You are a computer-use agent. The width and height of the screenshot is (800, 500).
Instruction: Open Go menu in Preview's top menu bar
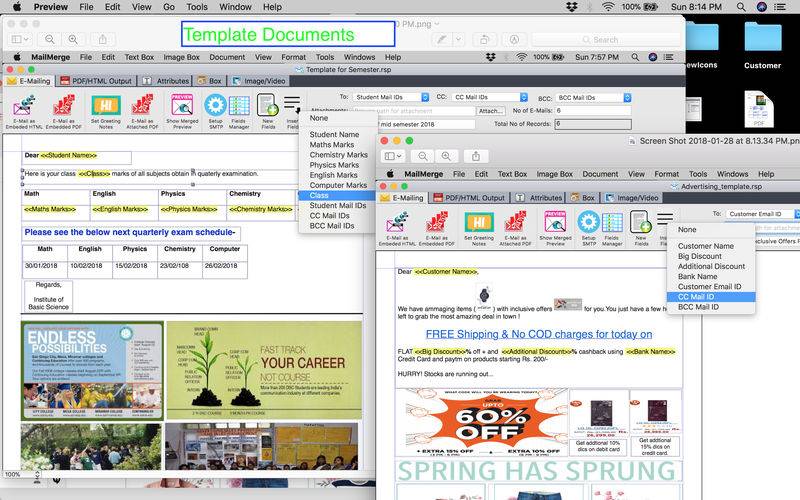click(169, 7)
